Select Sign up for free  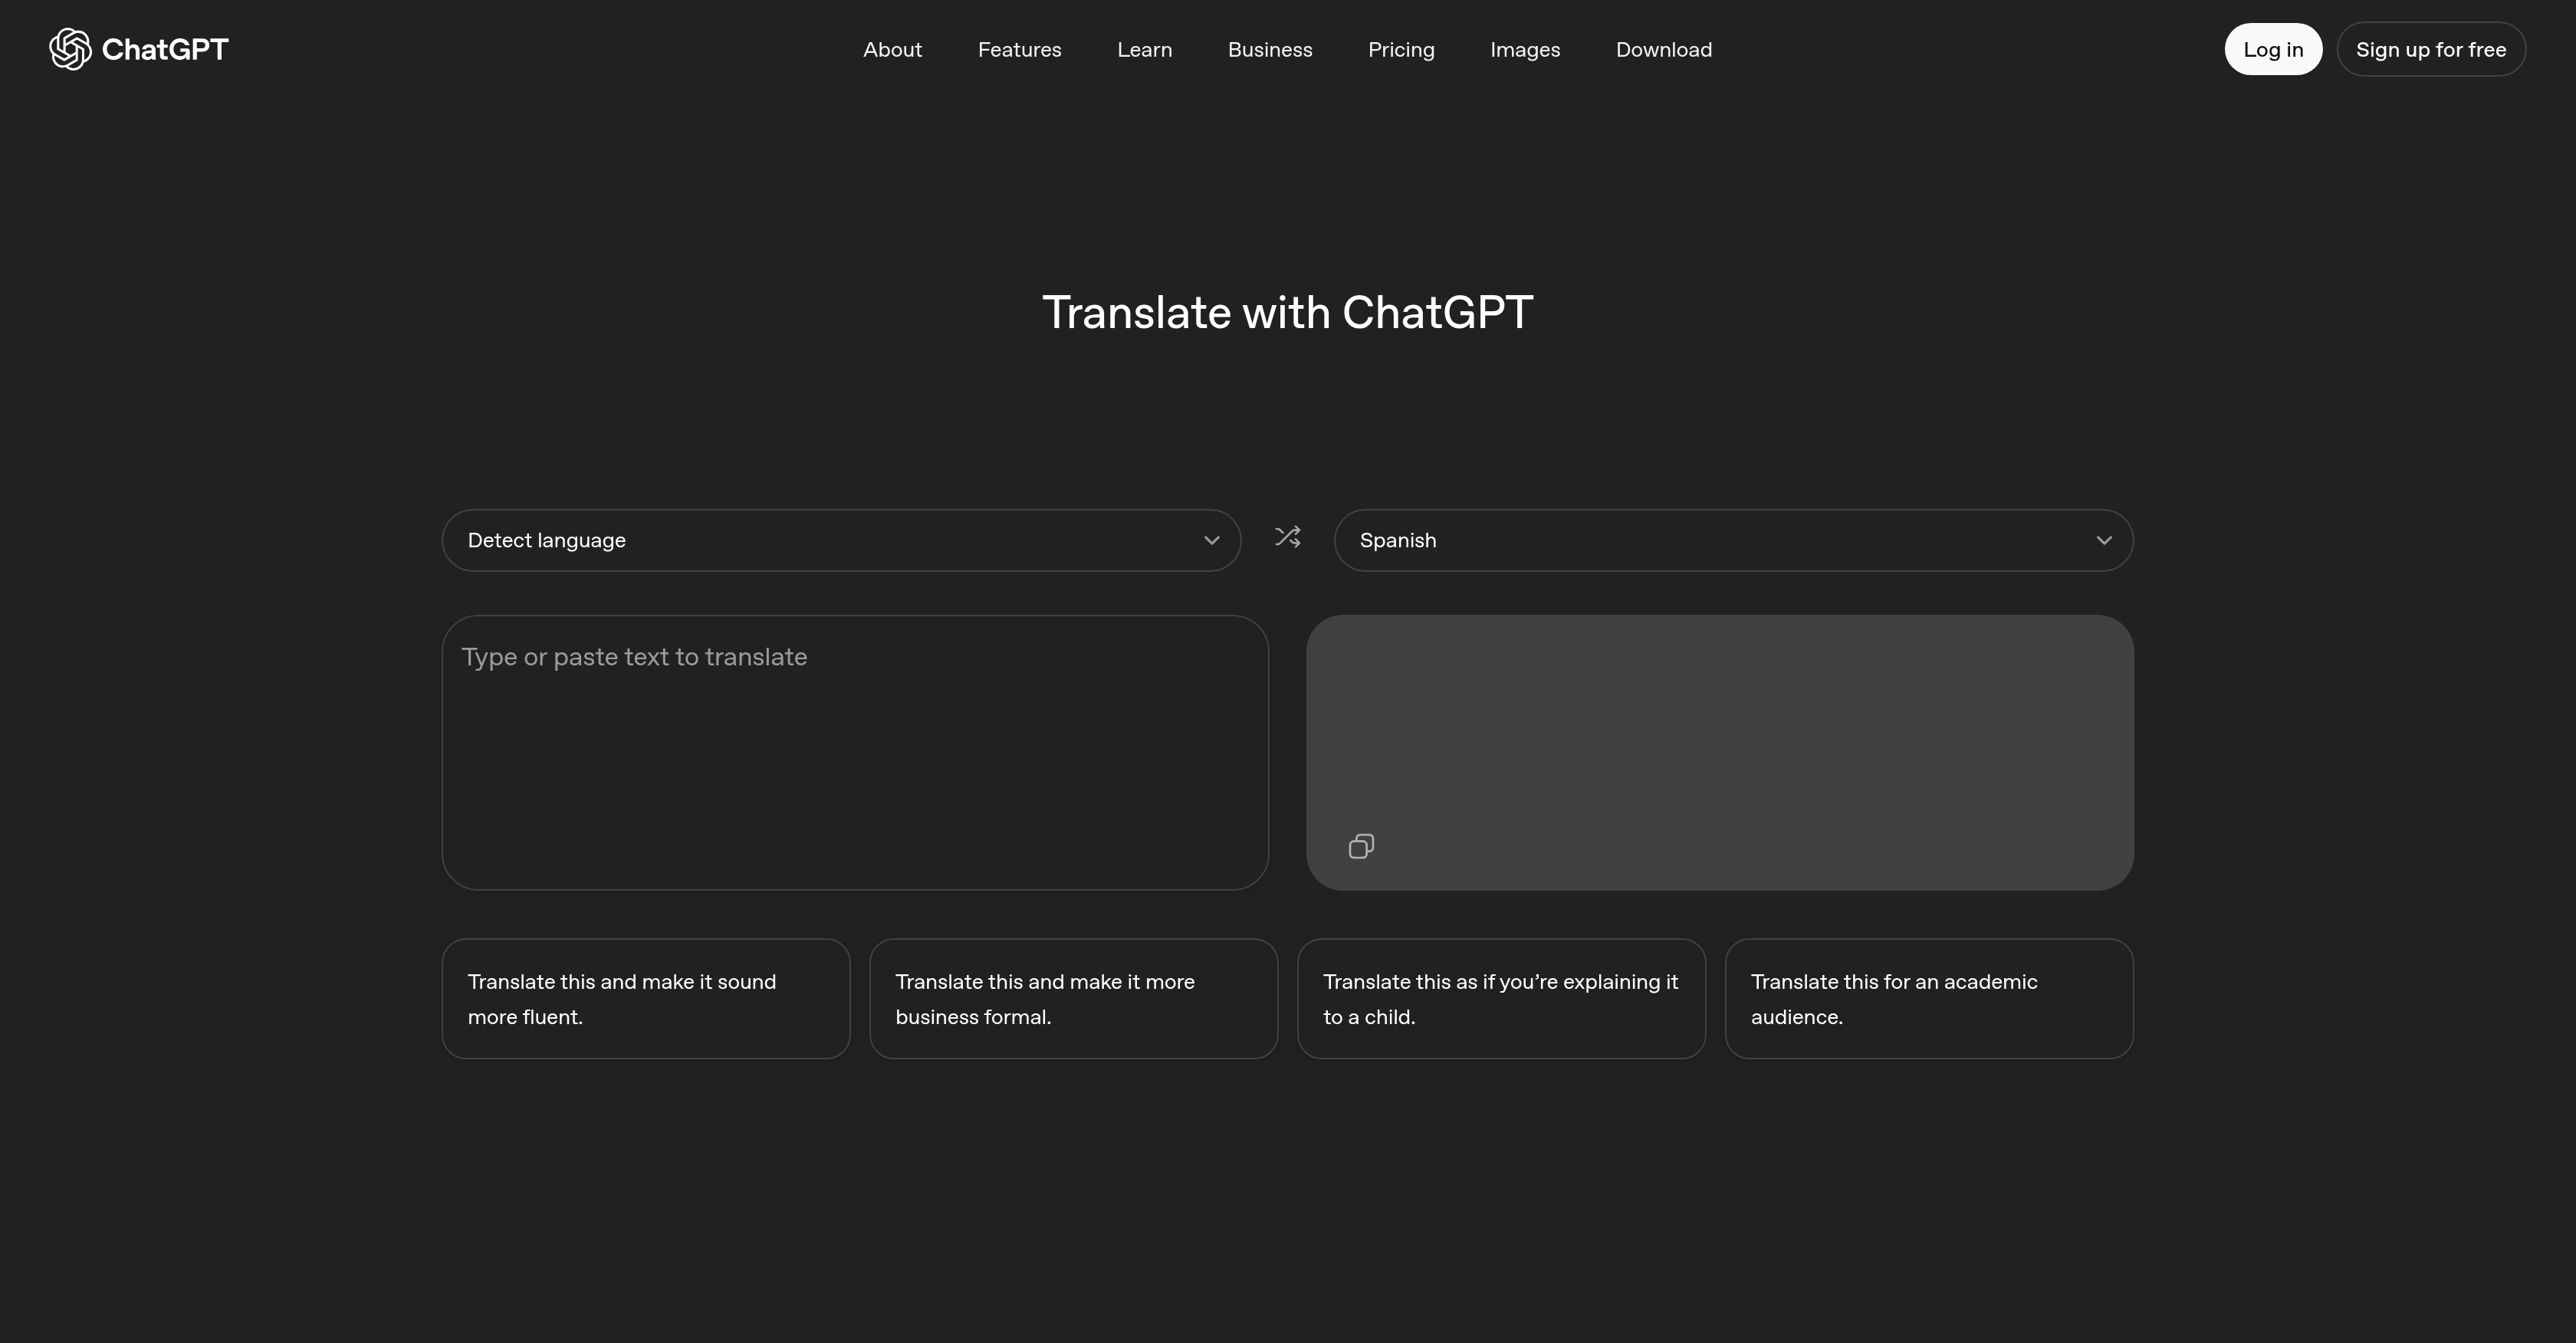(x=2432, y=48)
